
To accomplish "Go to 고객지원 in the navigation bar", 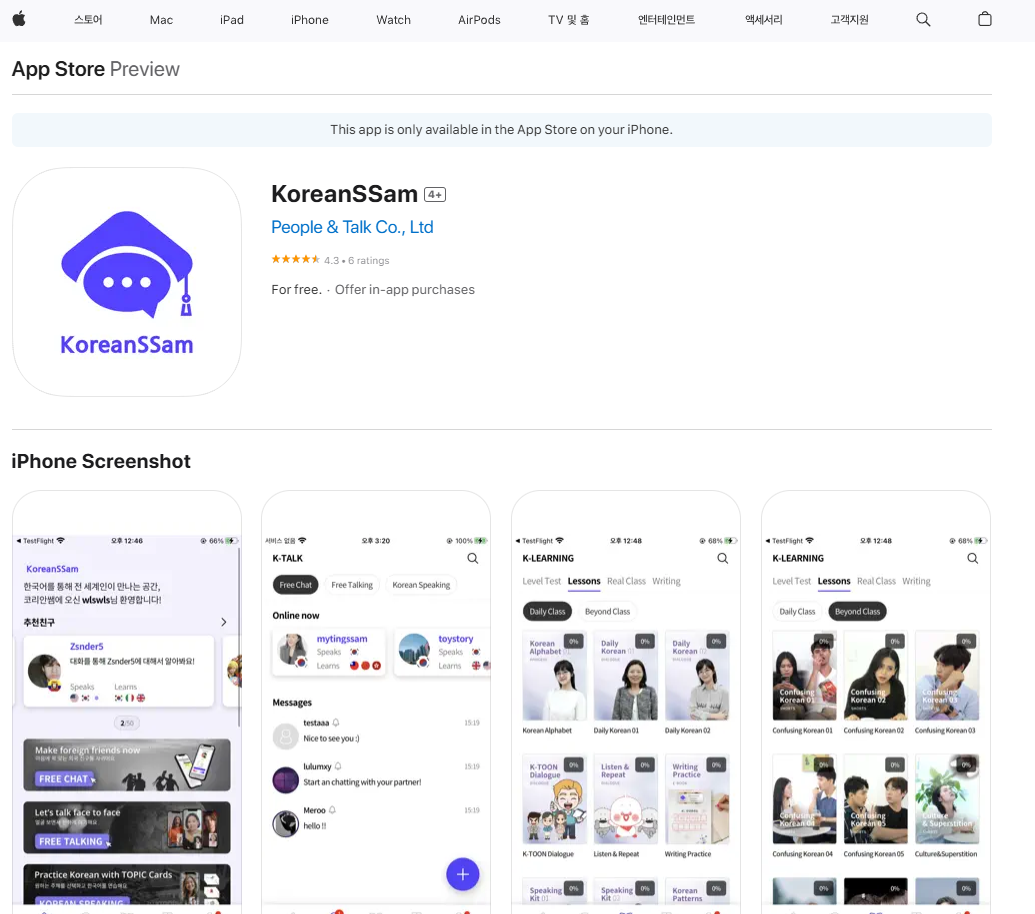I will (850, 20).
